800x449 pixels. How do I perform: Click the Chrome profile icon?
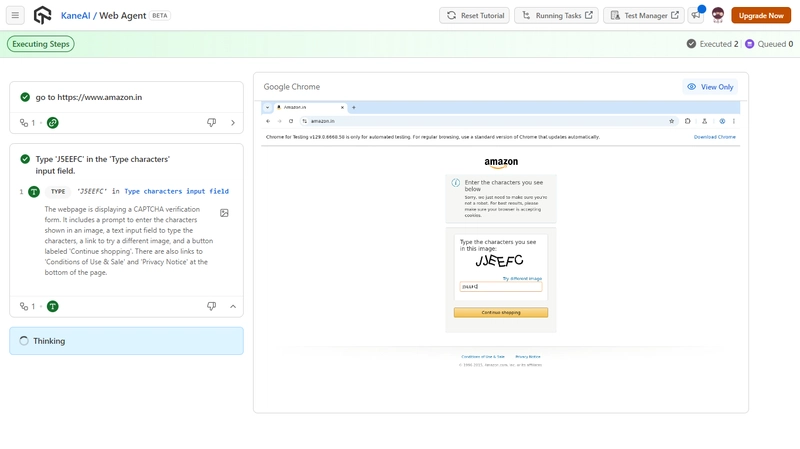(722, 121)
